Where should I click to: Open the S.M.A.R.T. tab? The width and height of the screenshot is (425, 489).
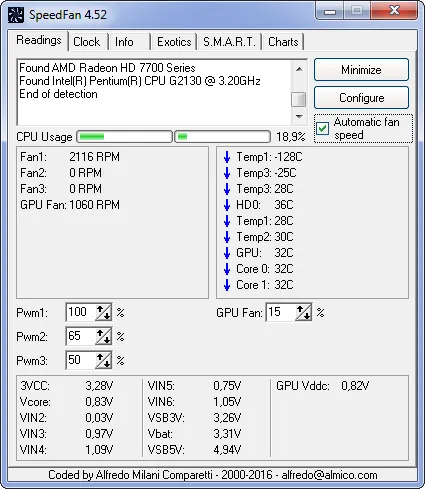coord(229,42)
